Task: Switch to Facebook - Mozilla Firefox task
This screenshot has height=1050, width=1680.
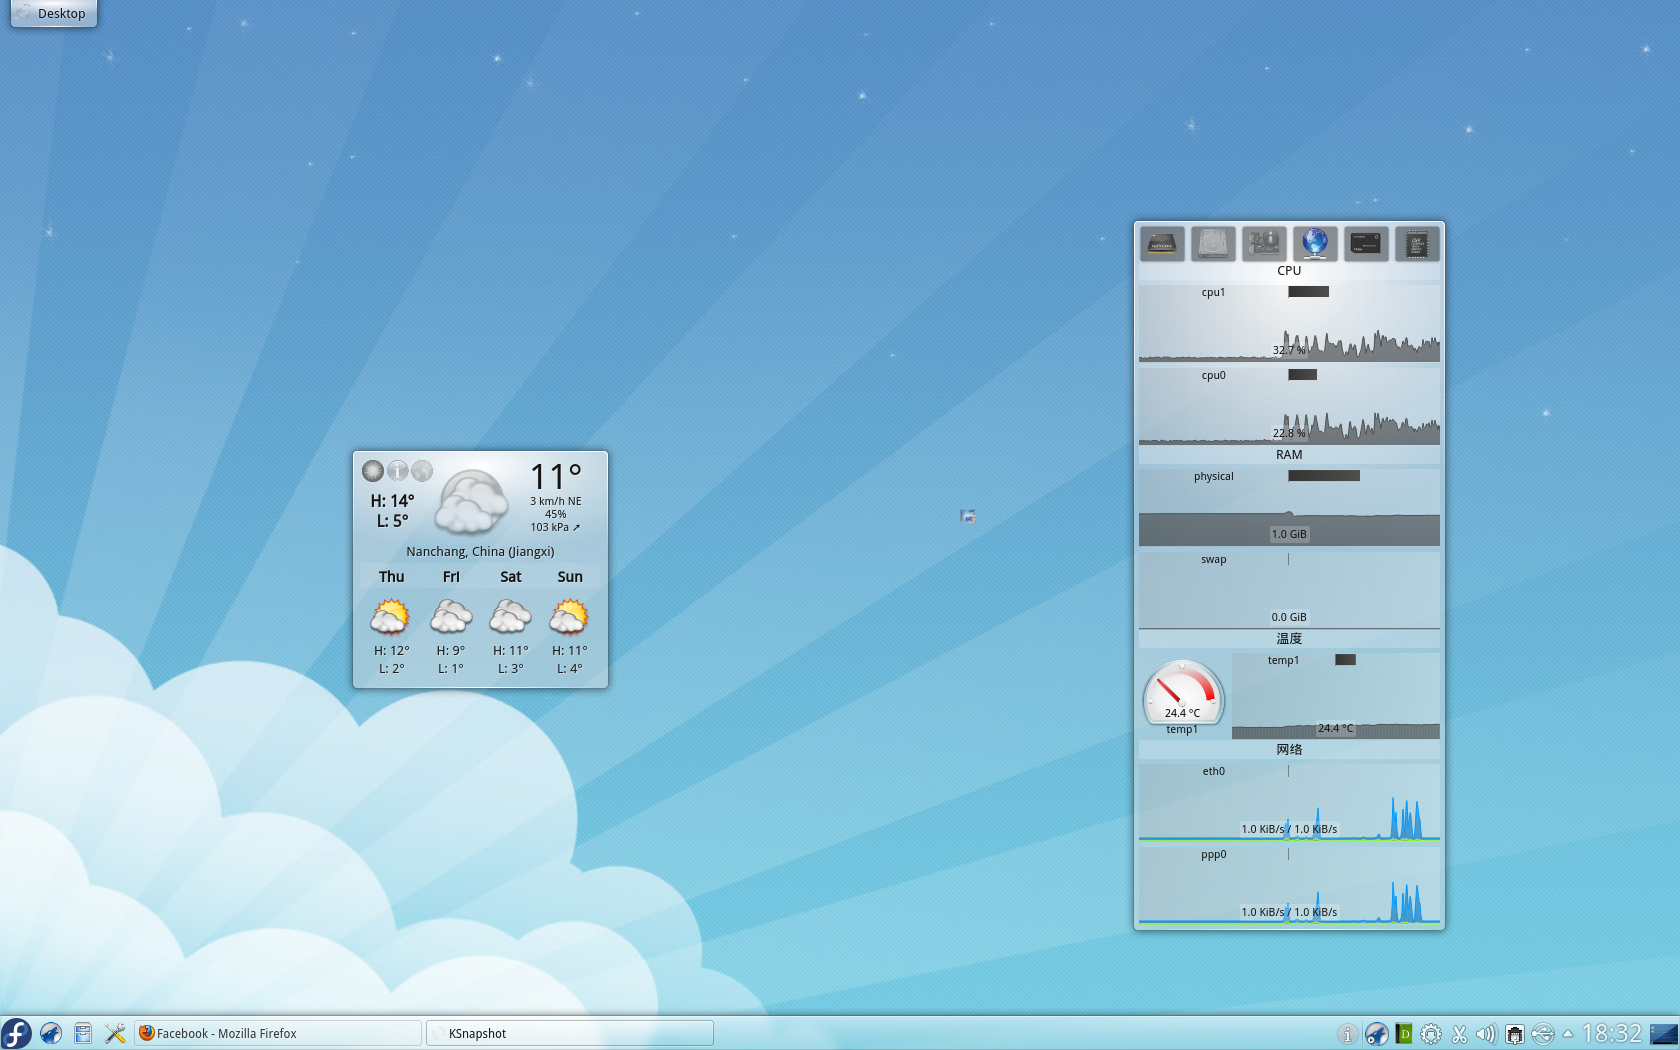Action: (278, 1033)
